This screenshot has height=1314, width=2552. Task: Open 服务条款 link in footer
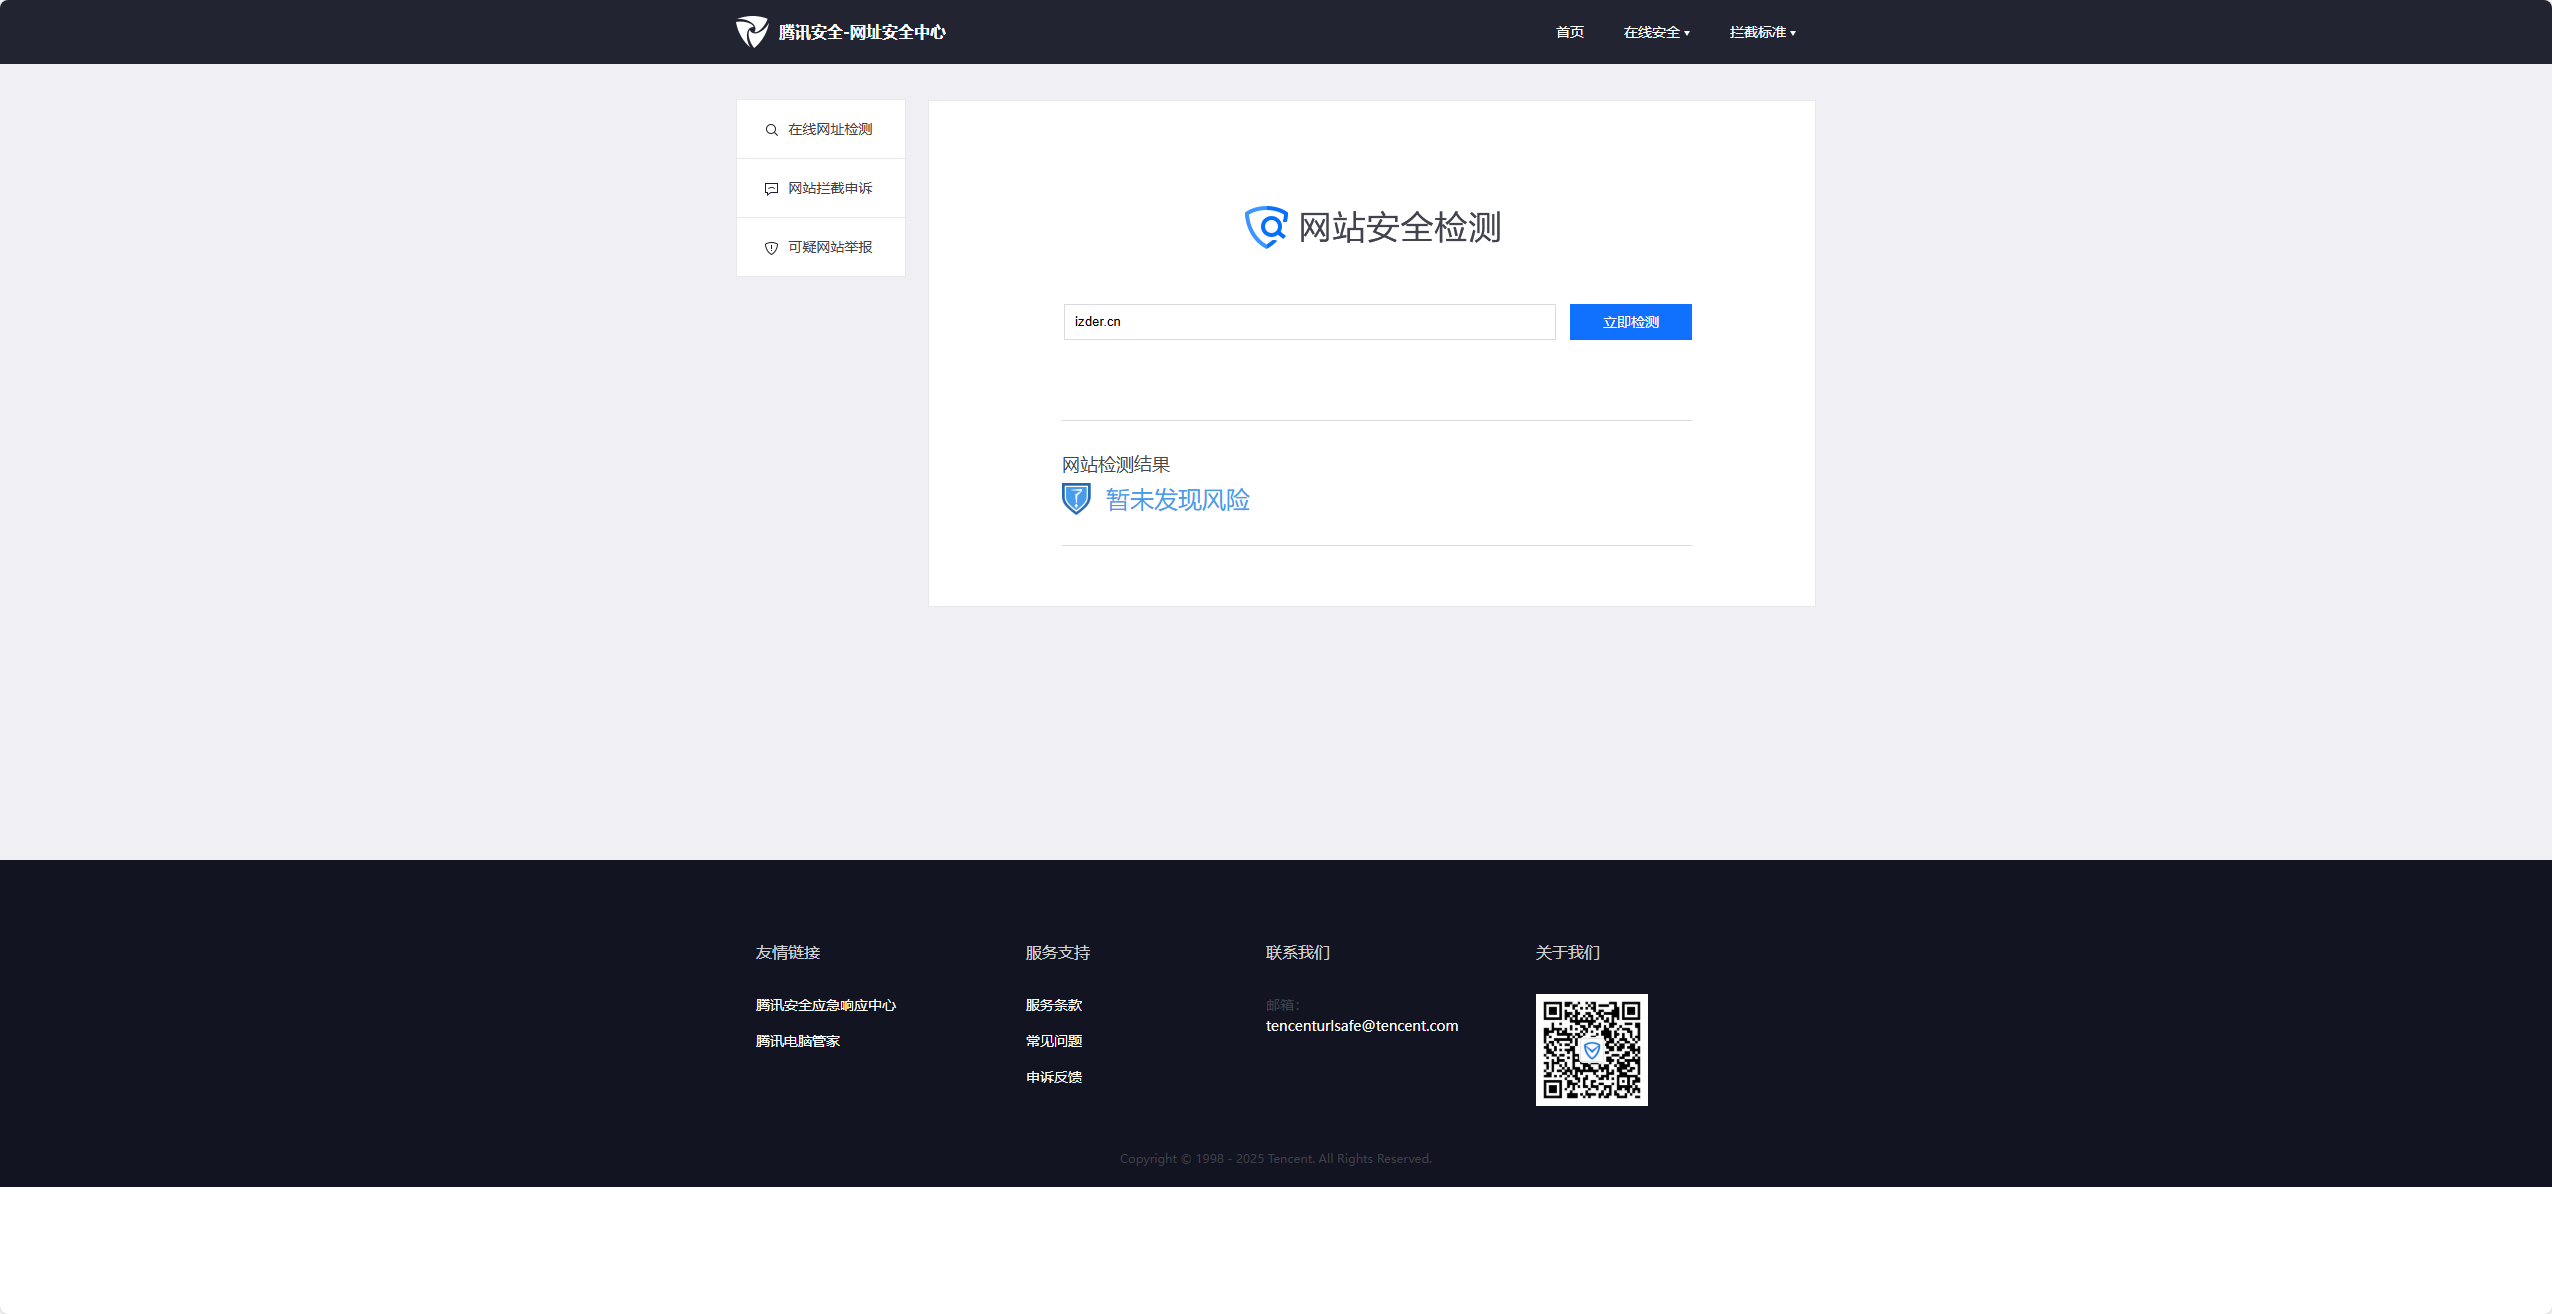[1053, 1006]
